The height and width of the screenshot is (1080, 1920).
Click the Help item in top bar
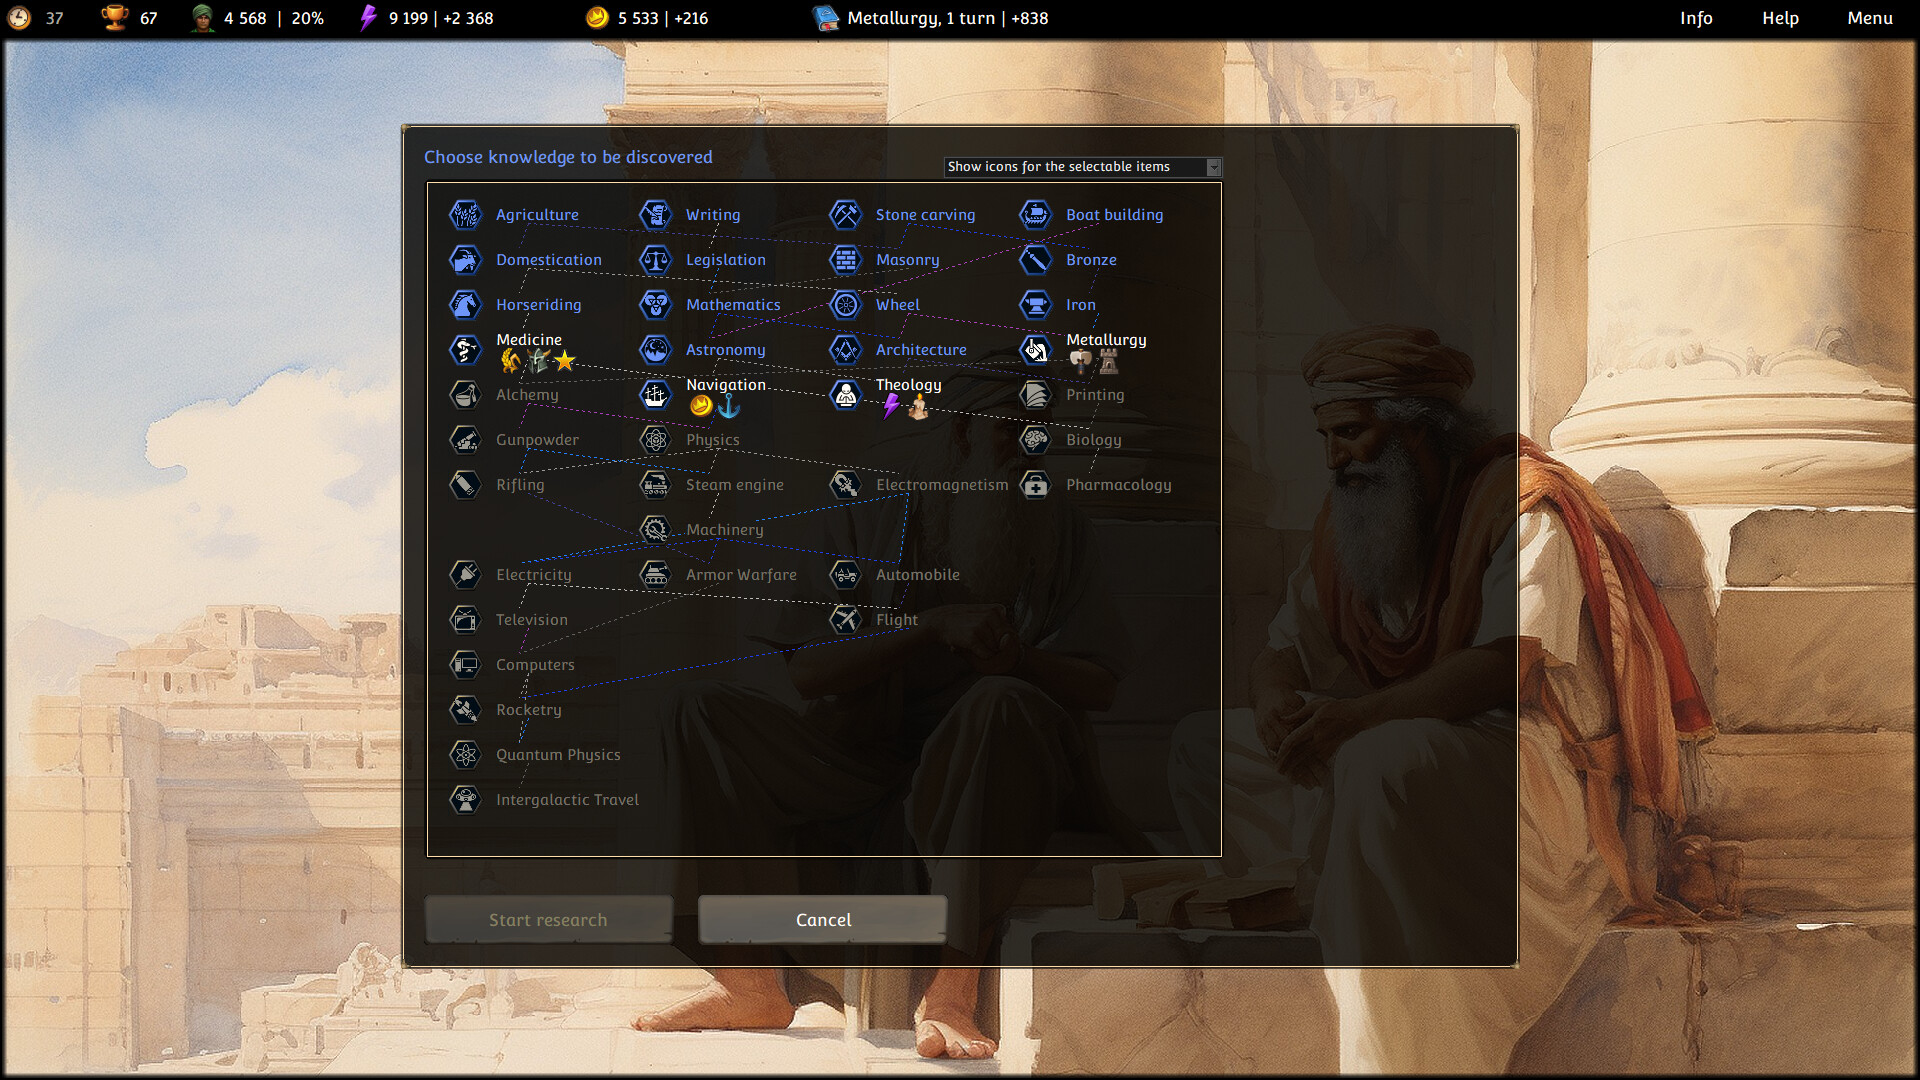pyautogui.click(x=1780, y=18)
